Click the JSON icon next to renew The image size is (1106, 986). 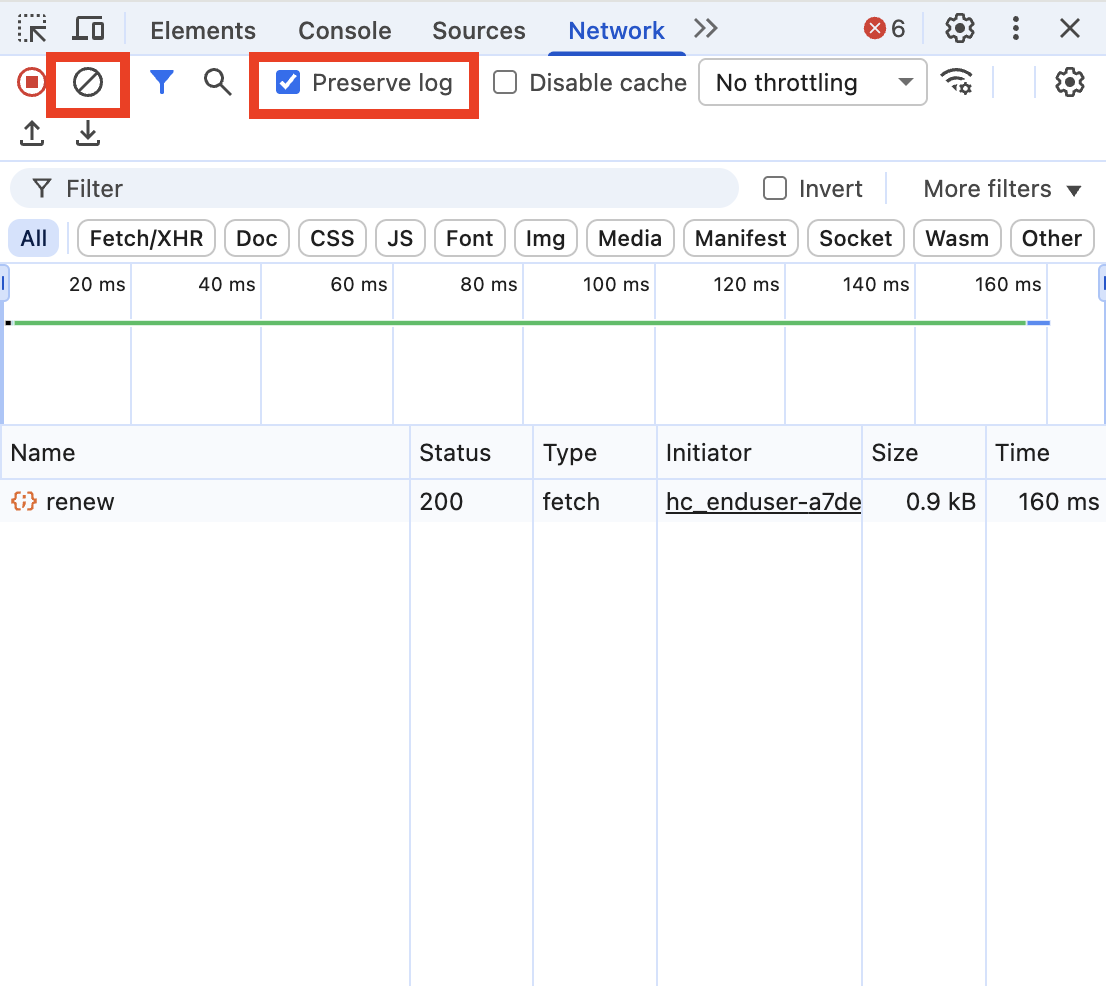23,501
